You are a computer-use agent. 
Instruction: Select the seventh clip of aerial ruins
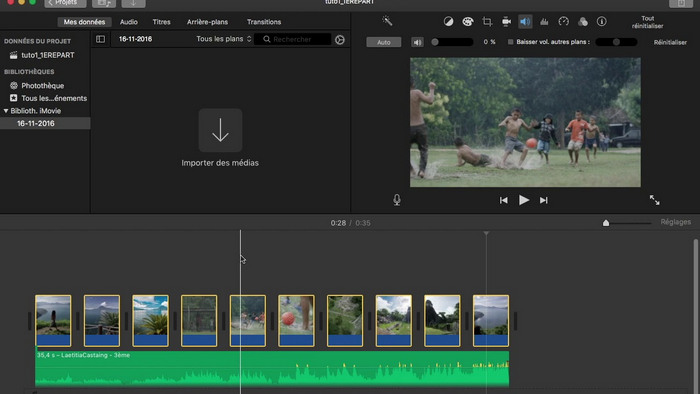click(345, 320)
